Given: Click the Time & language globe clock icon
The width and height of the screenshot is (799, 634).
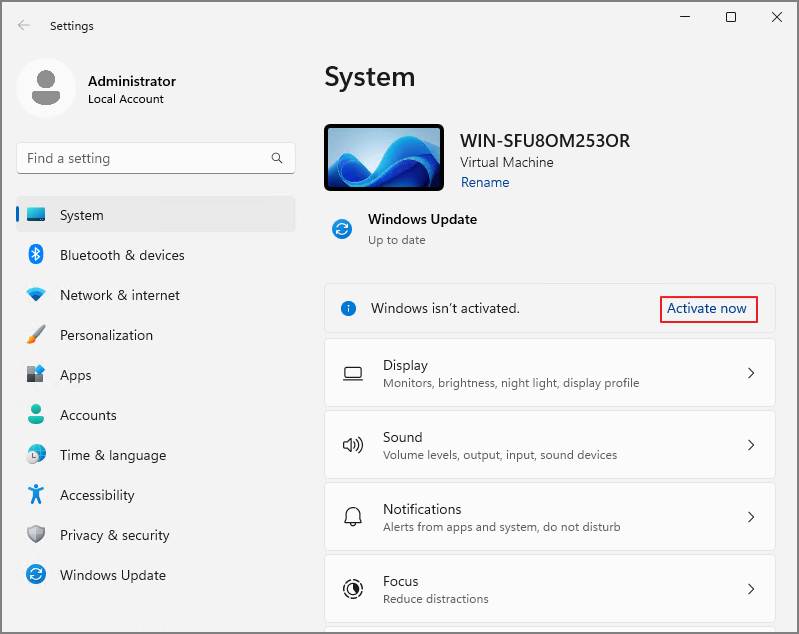Looking at the screenshot, I should click(36, 454).
